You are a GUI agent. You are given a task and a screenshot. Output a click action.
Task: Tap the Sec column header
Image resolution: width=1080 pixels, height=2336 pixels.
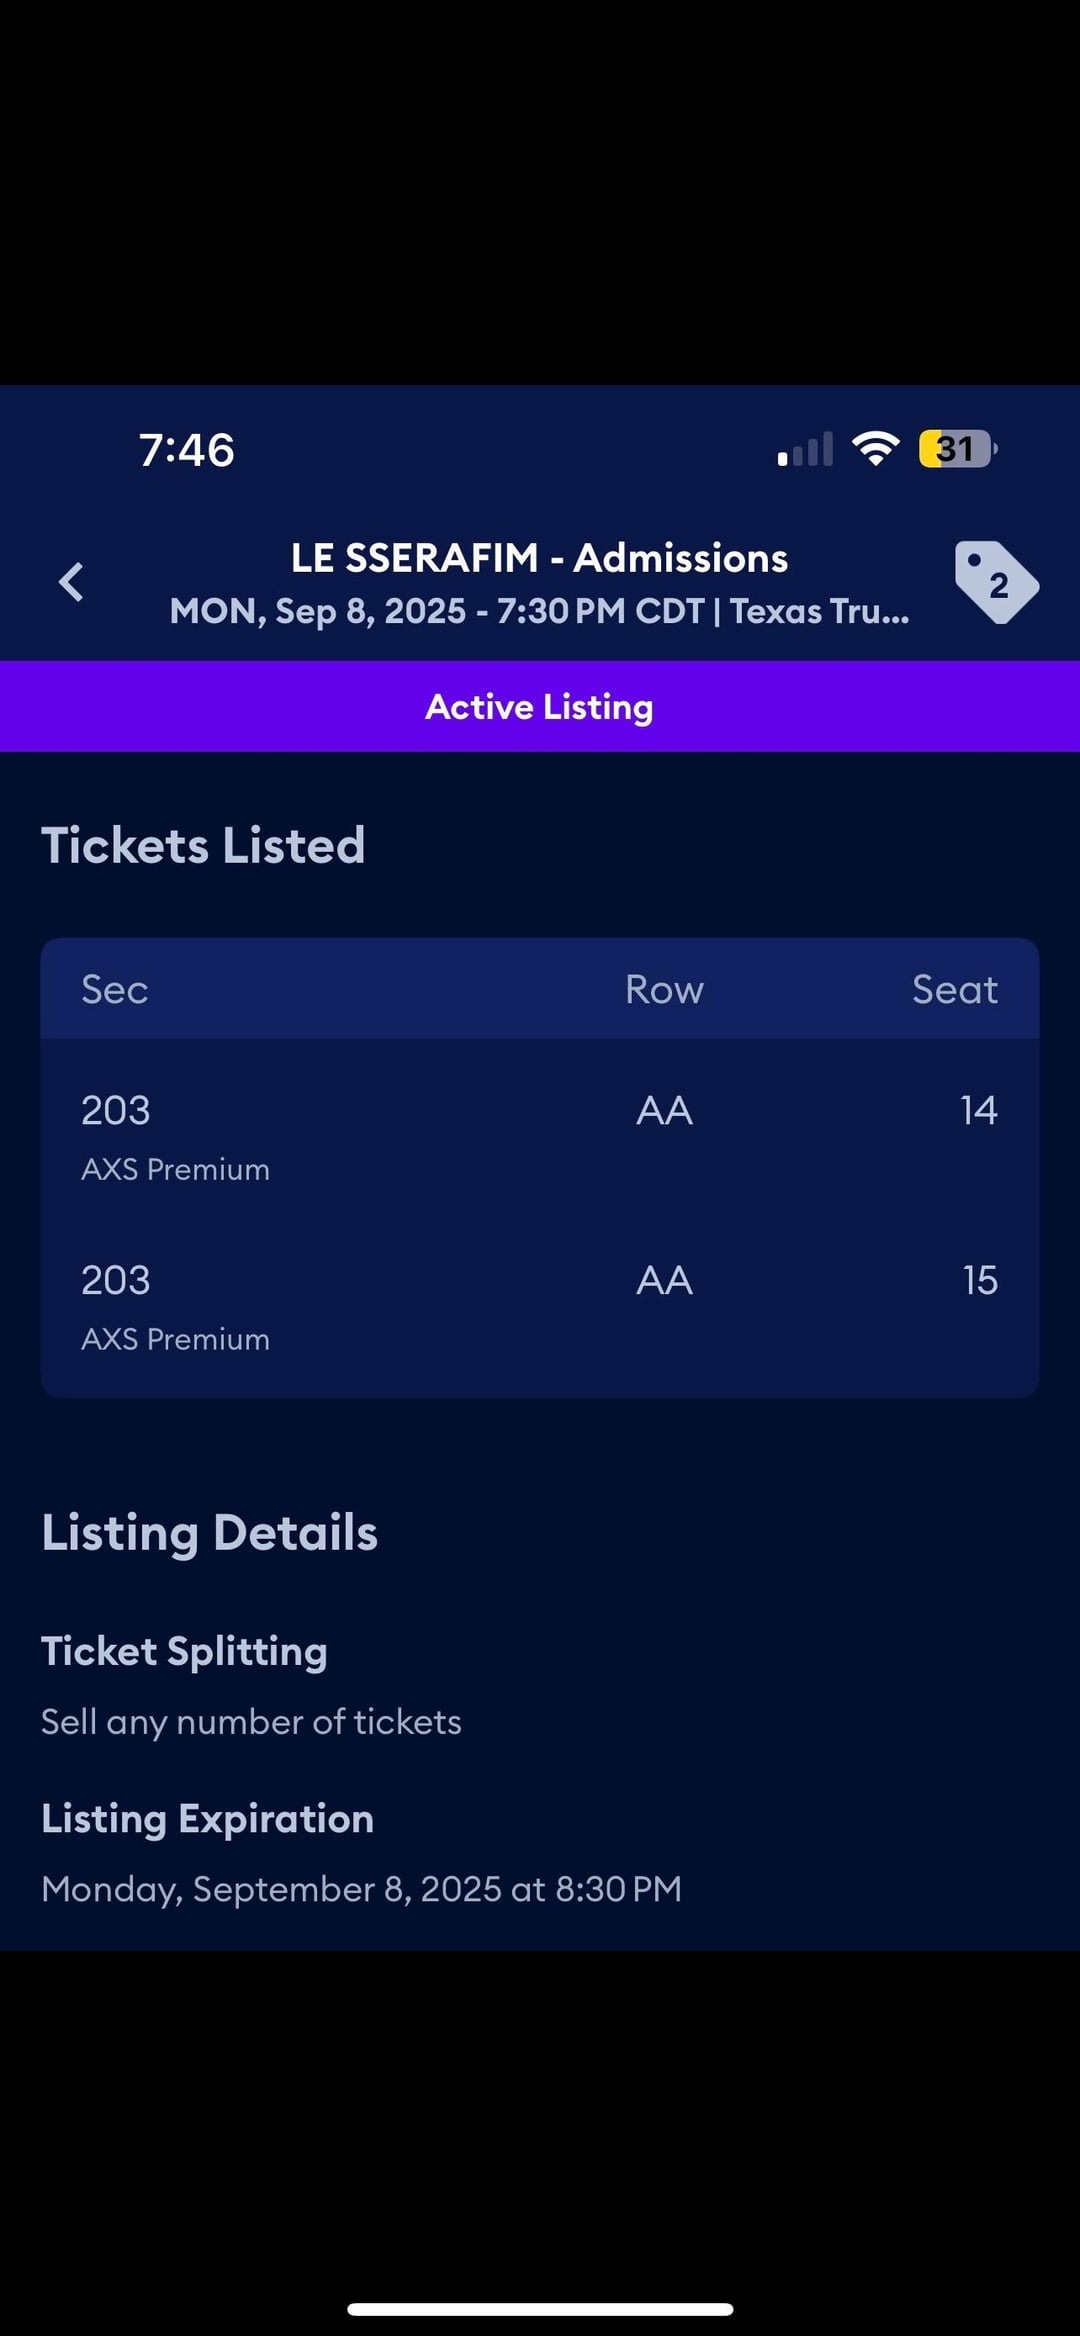click(x=115, y=990)
